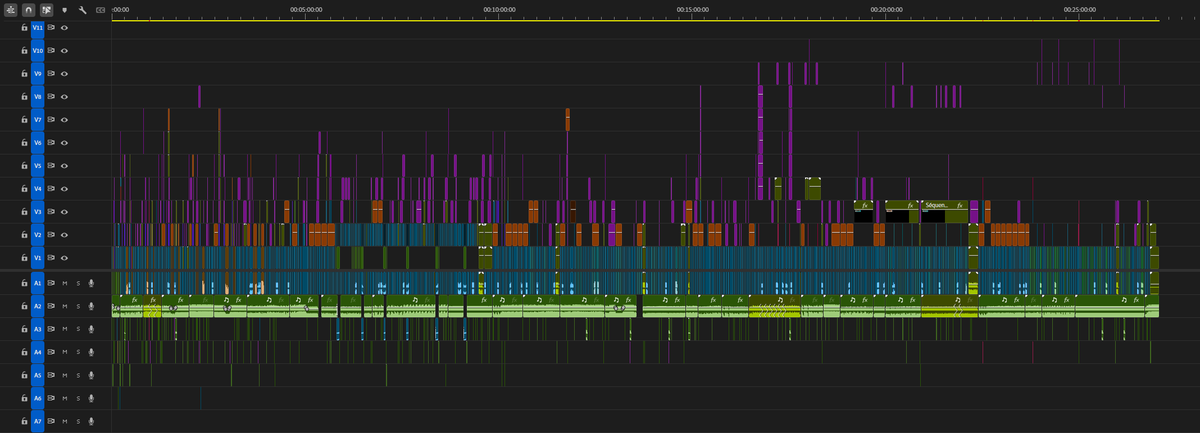
Task: Jump to 00:10:00:00 on time ruler
Action: 499,9
